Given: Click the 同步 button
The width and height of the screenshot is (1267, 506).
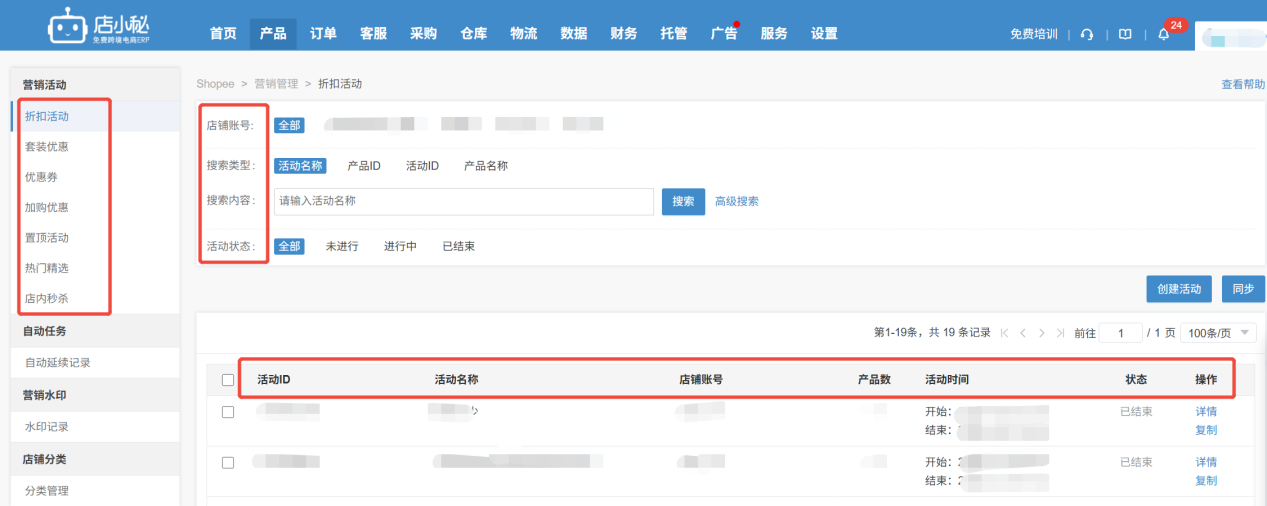Looking at the screenshot, I should (1243, 289).
